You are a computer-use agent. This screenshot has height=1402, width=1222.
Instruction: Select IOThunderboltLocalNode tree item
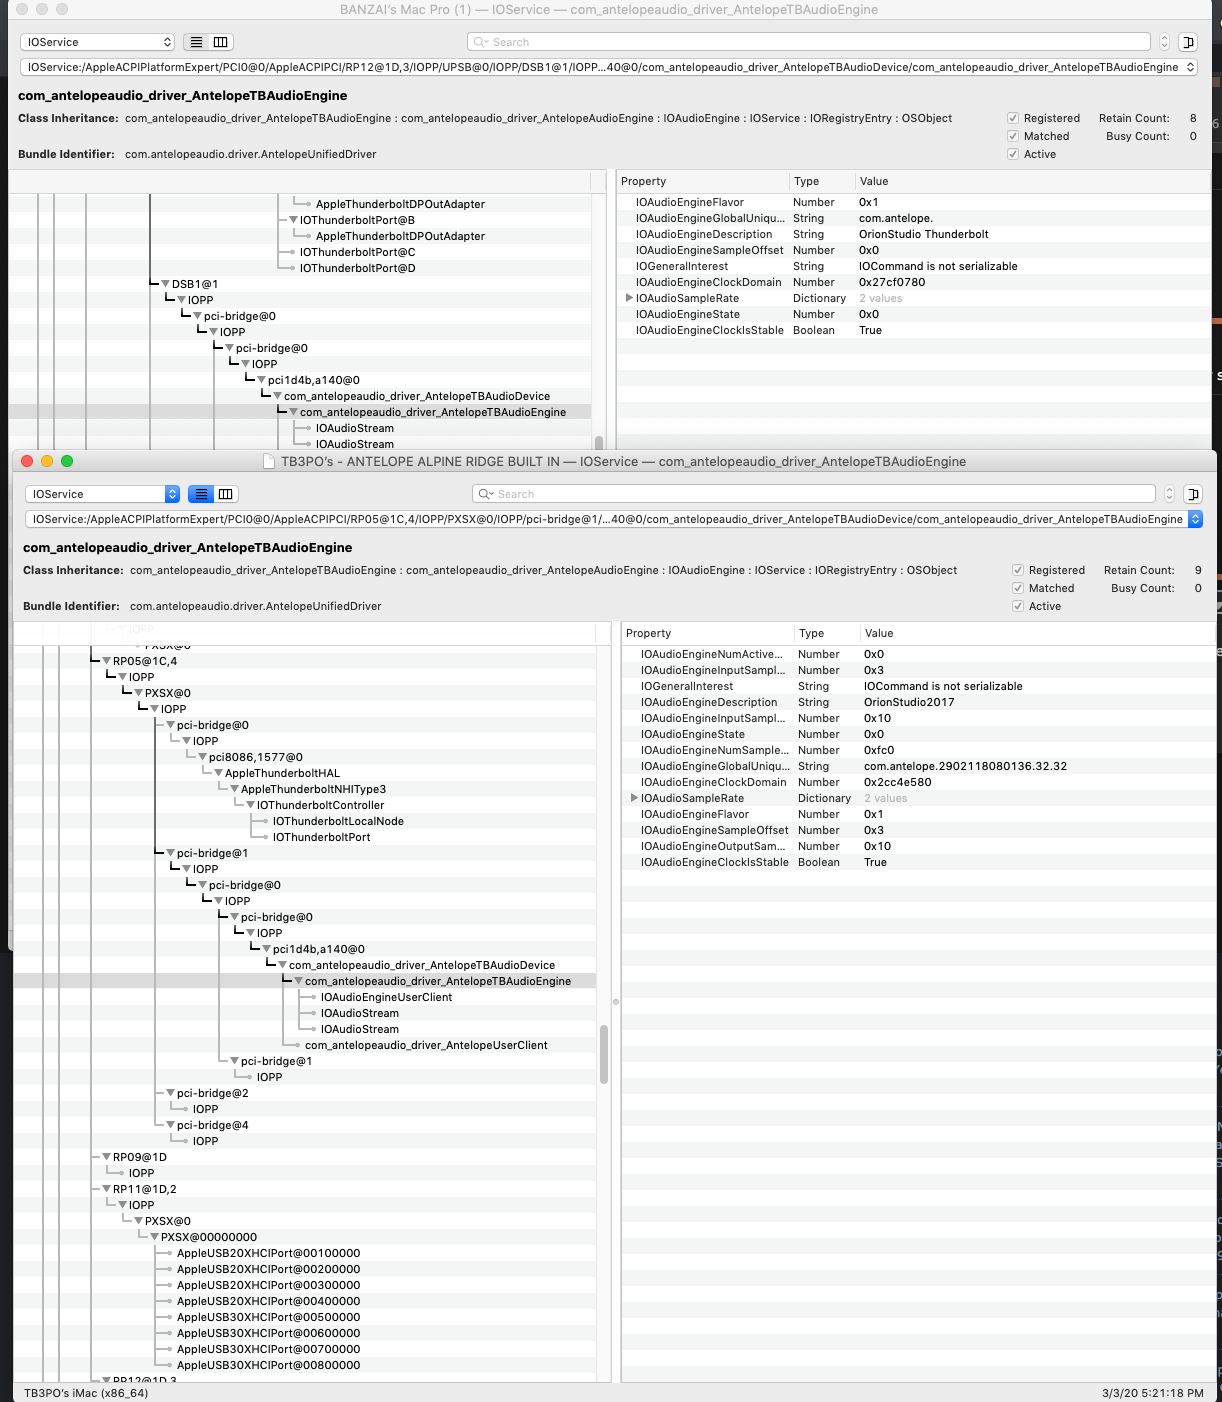[338, 821]
